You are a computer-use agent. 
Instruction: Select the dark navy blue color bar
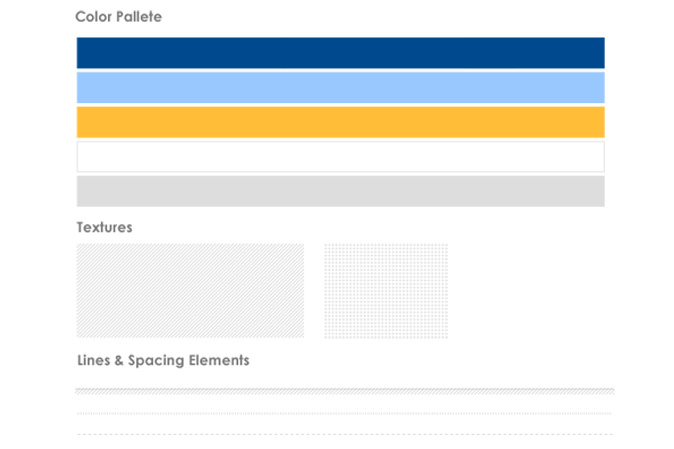pos(340,53)
